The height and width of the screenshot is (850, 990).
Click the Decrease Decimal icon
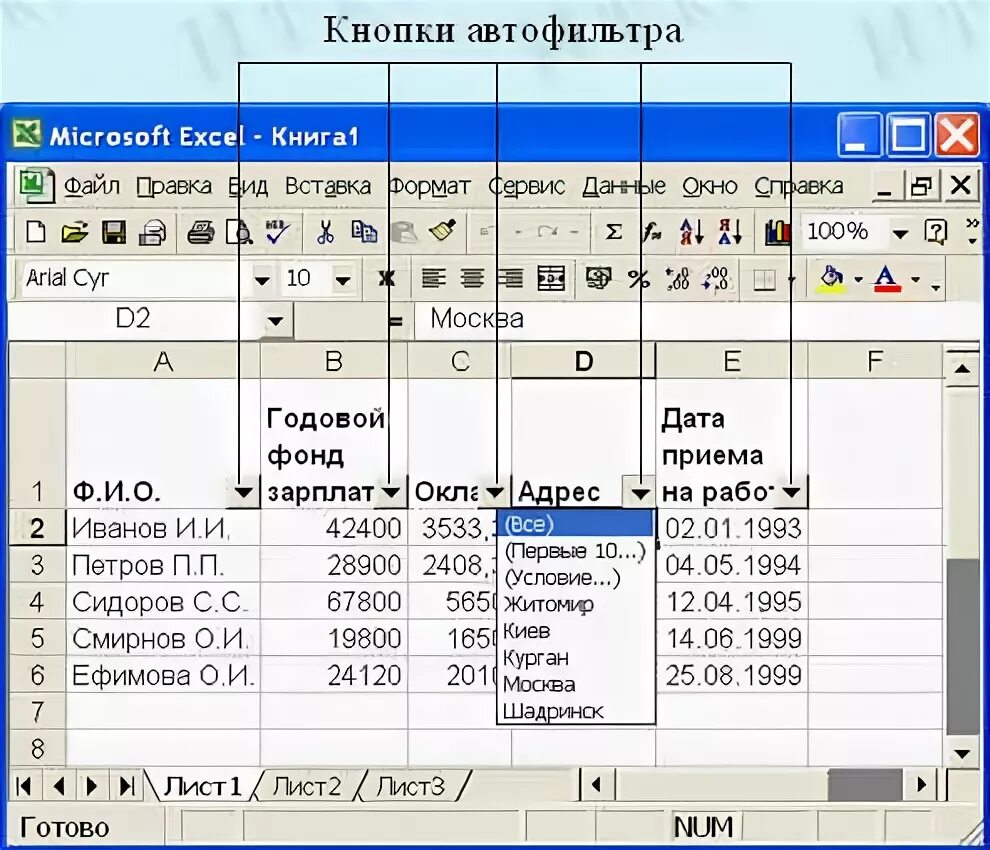pos(716,278)
